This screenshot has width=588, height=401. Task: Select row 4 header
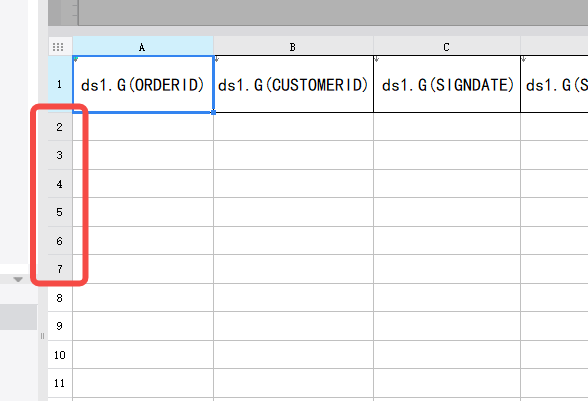coord(60,184)
